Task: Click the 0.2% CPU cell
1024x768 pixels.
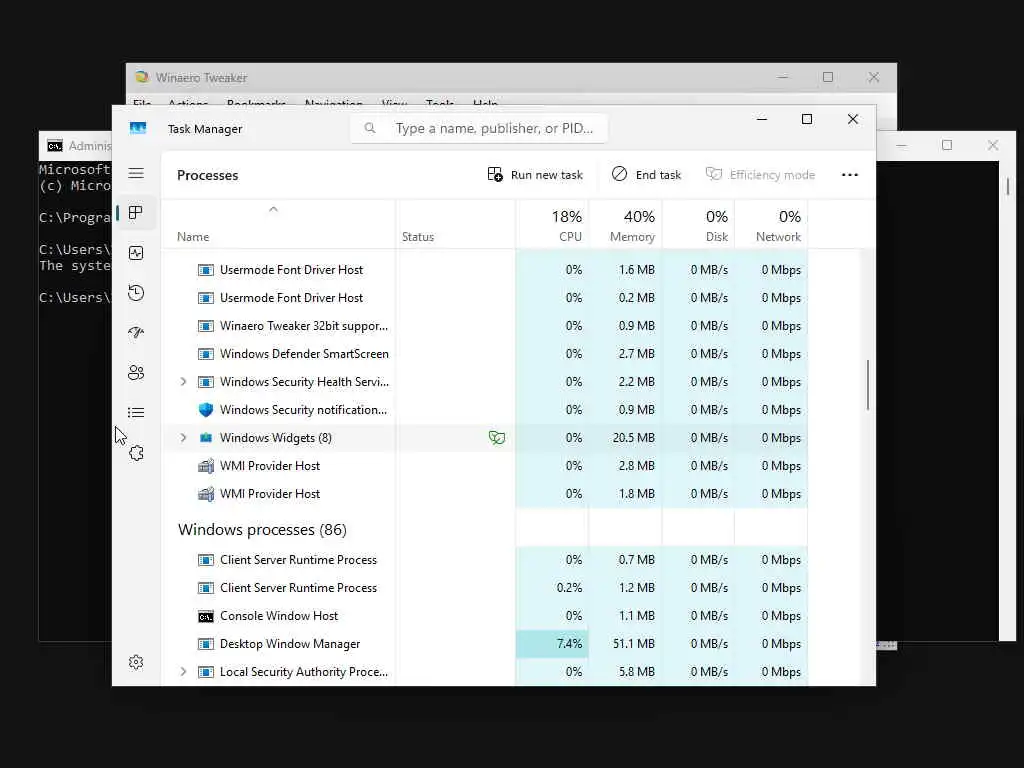Action: point(552,588)
